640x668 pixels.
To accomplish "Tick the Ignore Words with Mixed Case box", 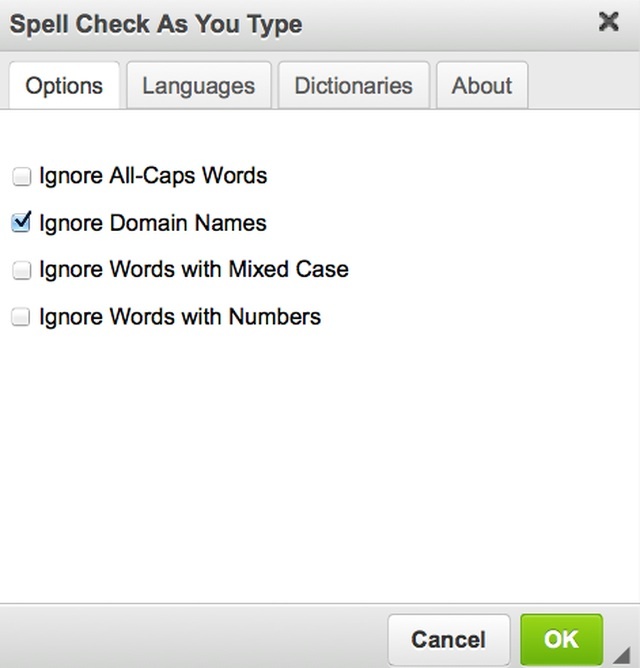I will tap(21, 270).
